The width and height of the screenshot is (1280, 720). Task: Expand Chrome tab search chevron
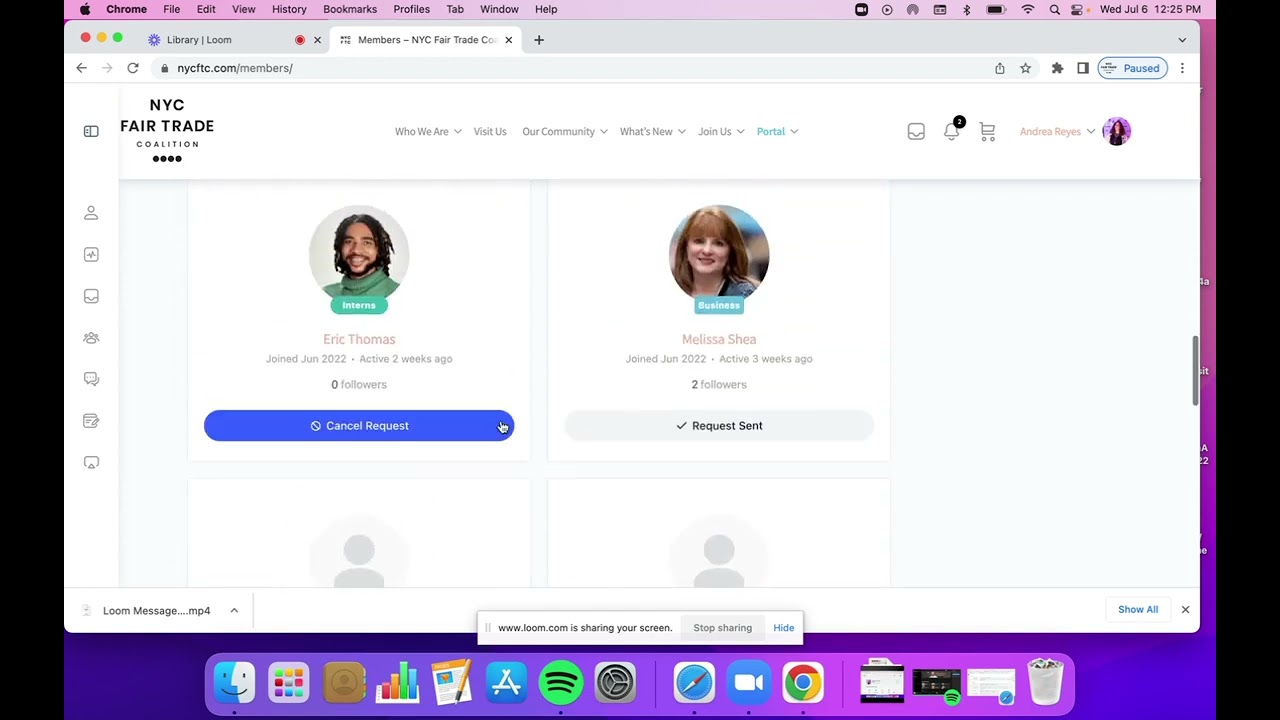coord(1182,40)
